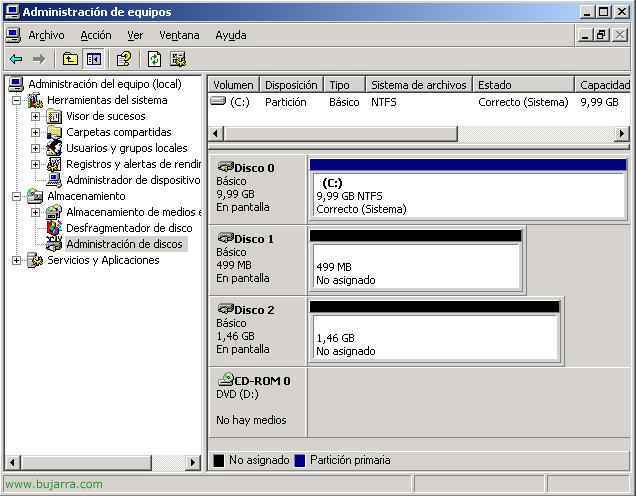Click the Administración de discos icon
Image resolution: width=636 pixels, height=496 pixels.
(54, 244)
